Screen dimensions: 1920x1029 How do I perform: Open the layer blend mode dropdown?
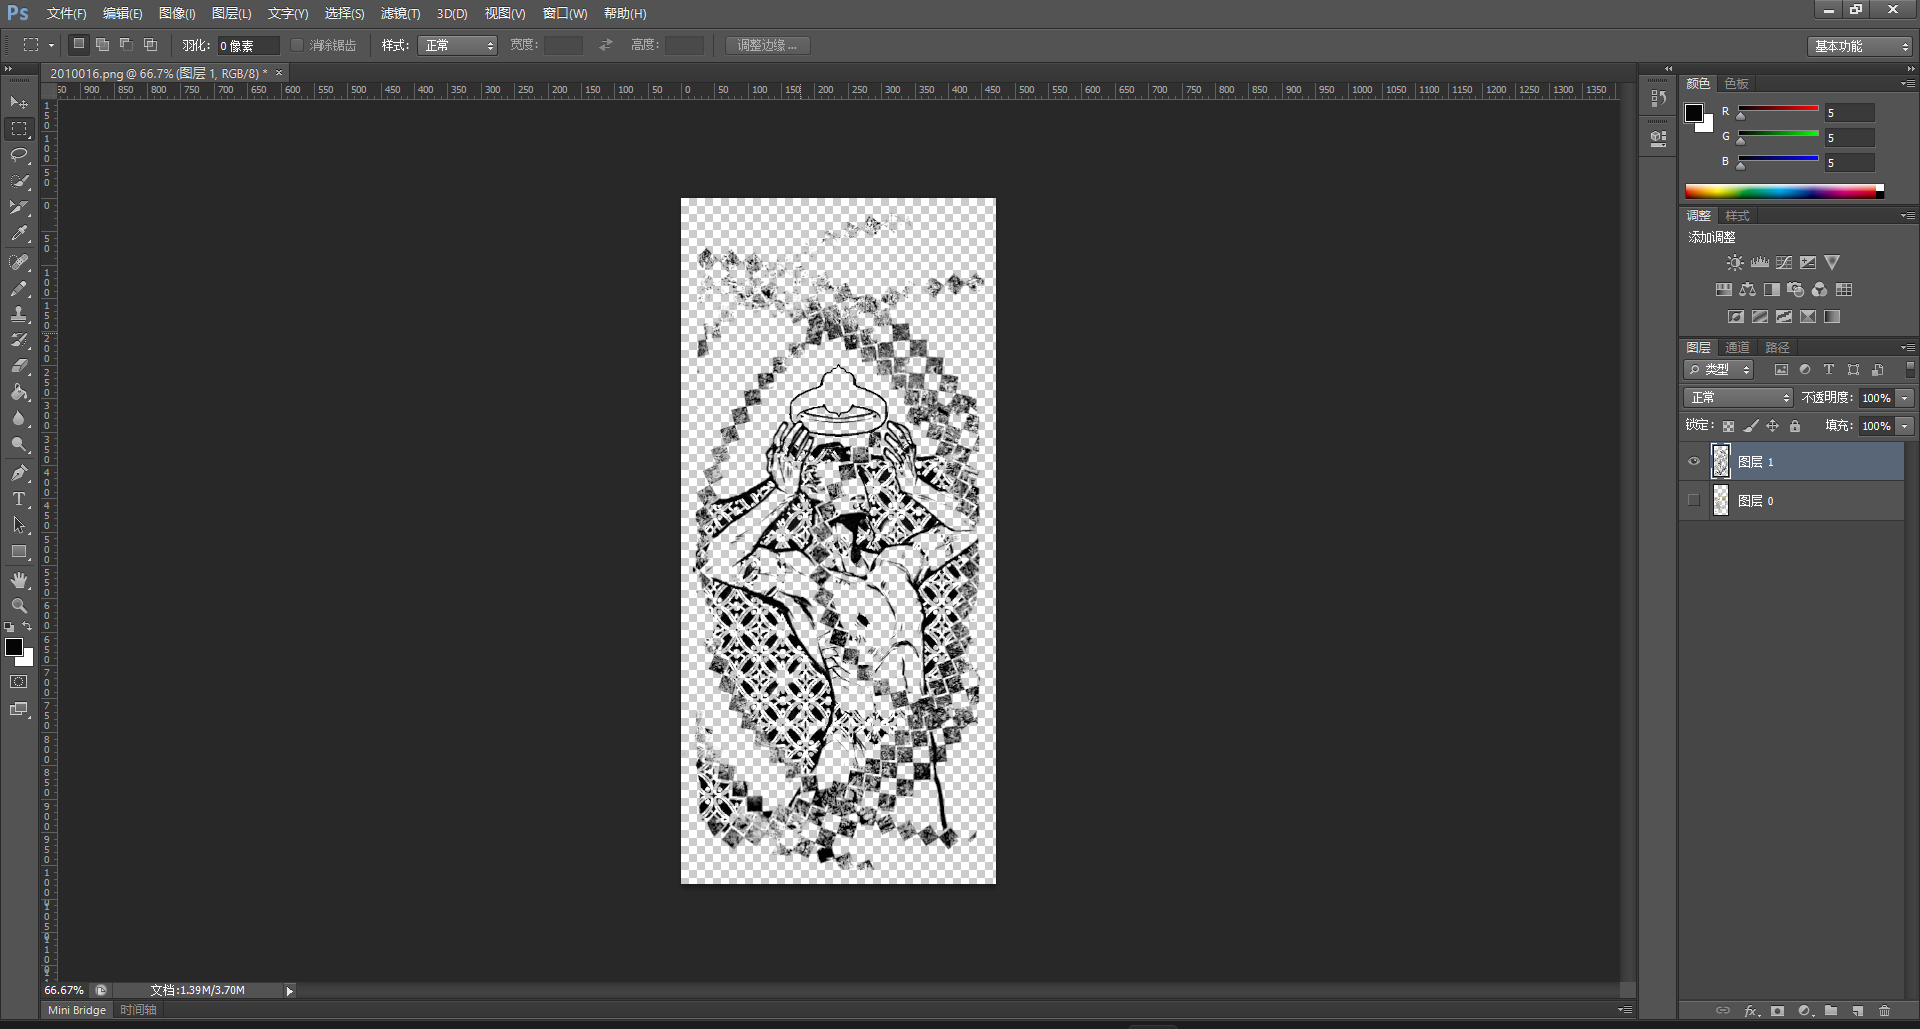1739,398
